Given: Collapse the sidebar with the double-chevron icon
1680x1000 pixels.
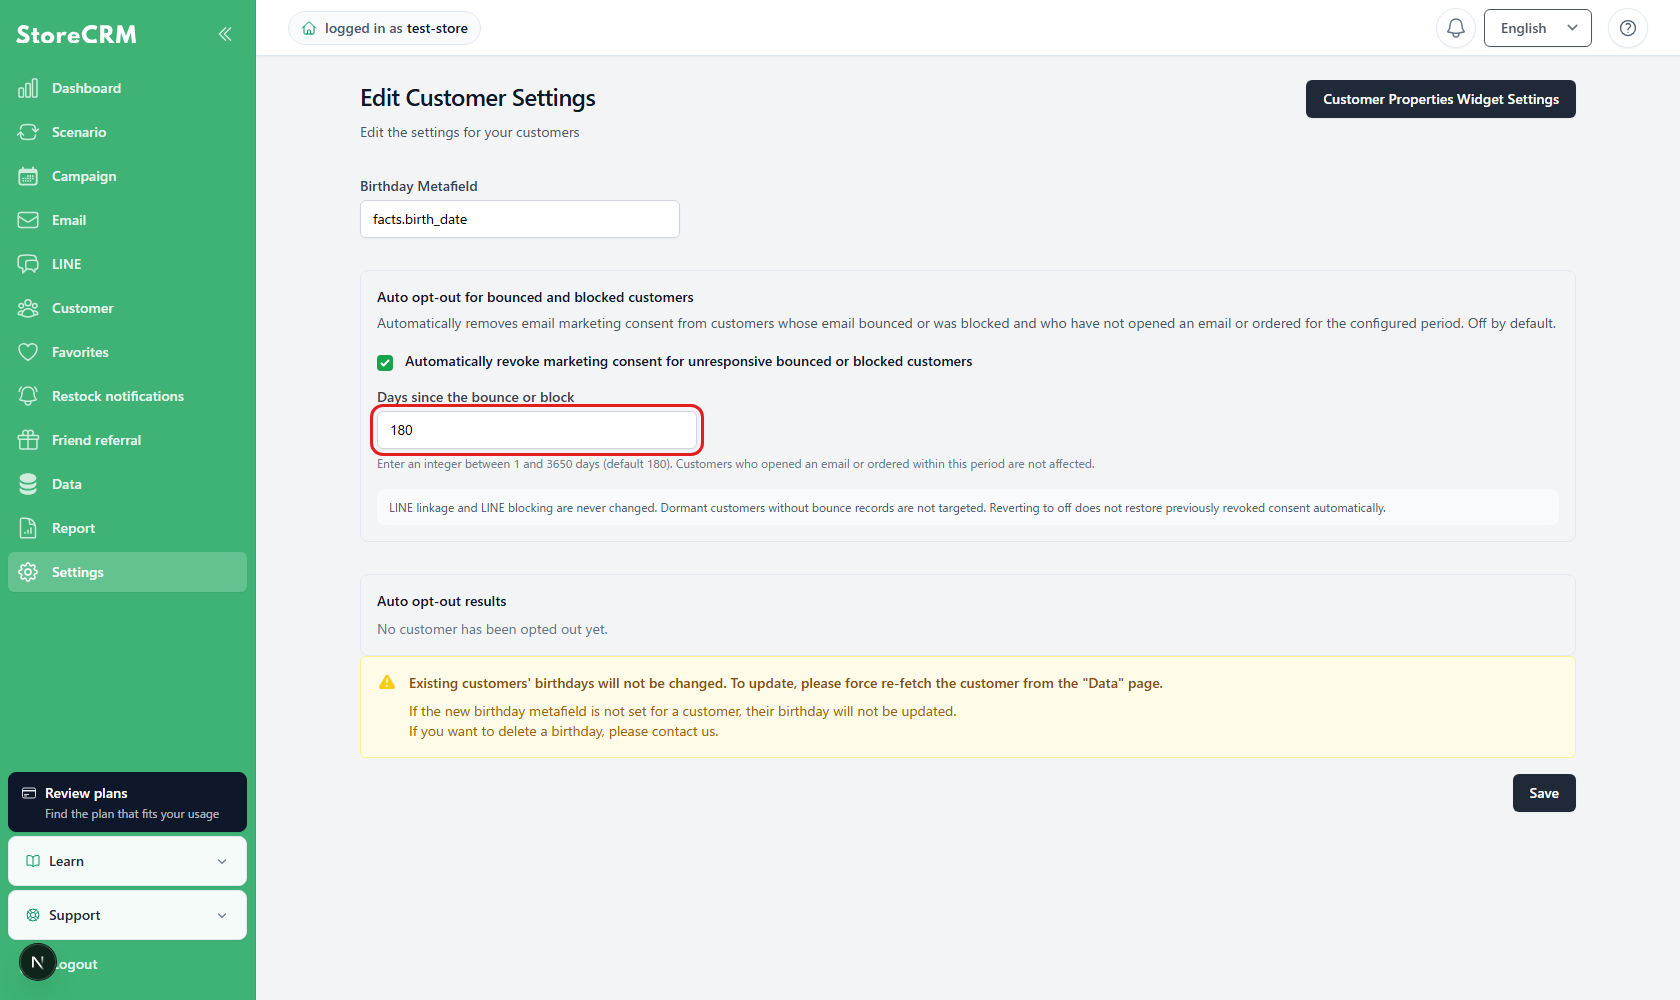Looking at the screenshot, I should click(225, 34).
